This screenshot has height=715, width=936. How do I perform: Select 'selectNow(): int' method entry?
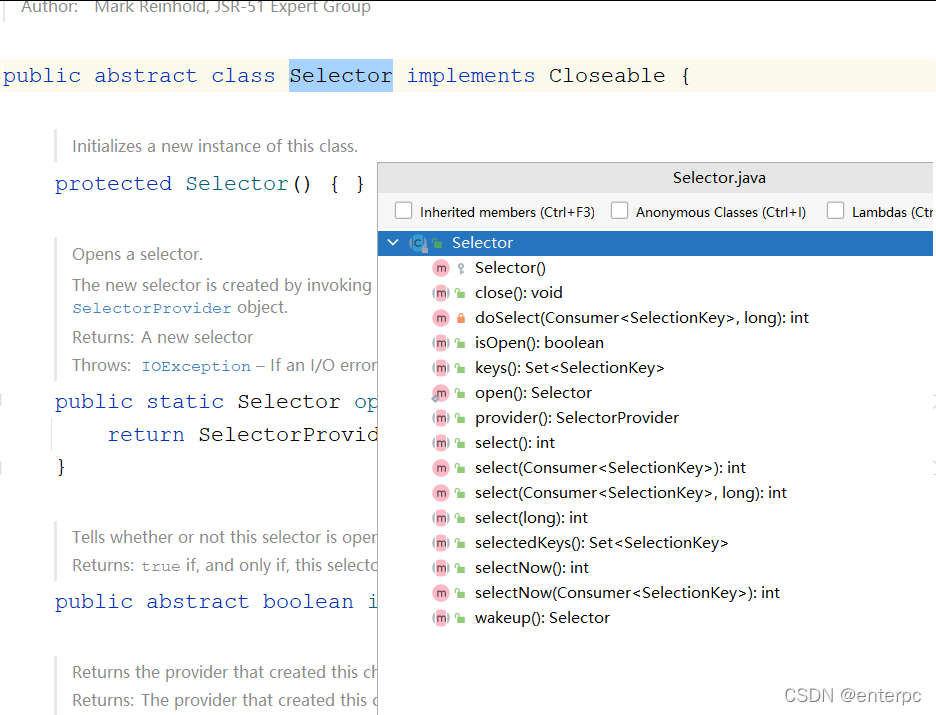click(x=532, y=568)
